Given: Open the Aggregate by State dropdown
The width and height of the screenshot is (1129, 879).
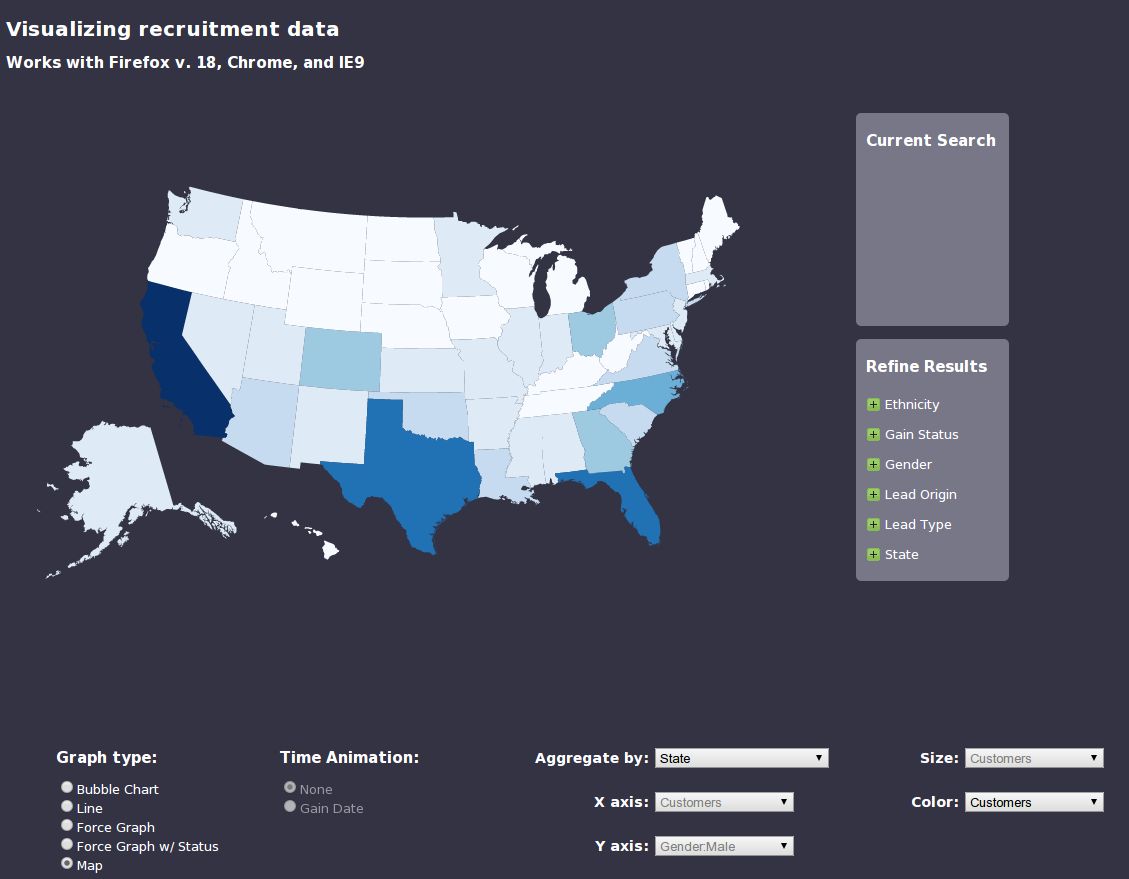Looking at the screenshot, I should (742, 758).
